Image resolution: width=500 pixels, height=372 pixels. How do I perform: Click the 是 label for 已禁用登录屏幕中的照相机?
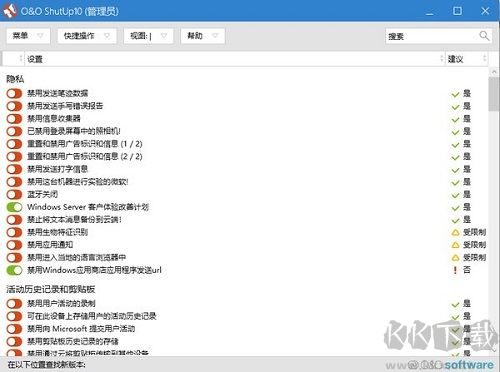(467, 131)
